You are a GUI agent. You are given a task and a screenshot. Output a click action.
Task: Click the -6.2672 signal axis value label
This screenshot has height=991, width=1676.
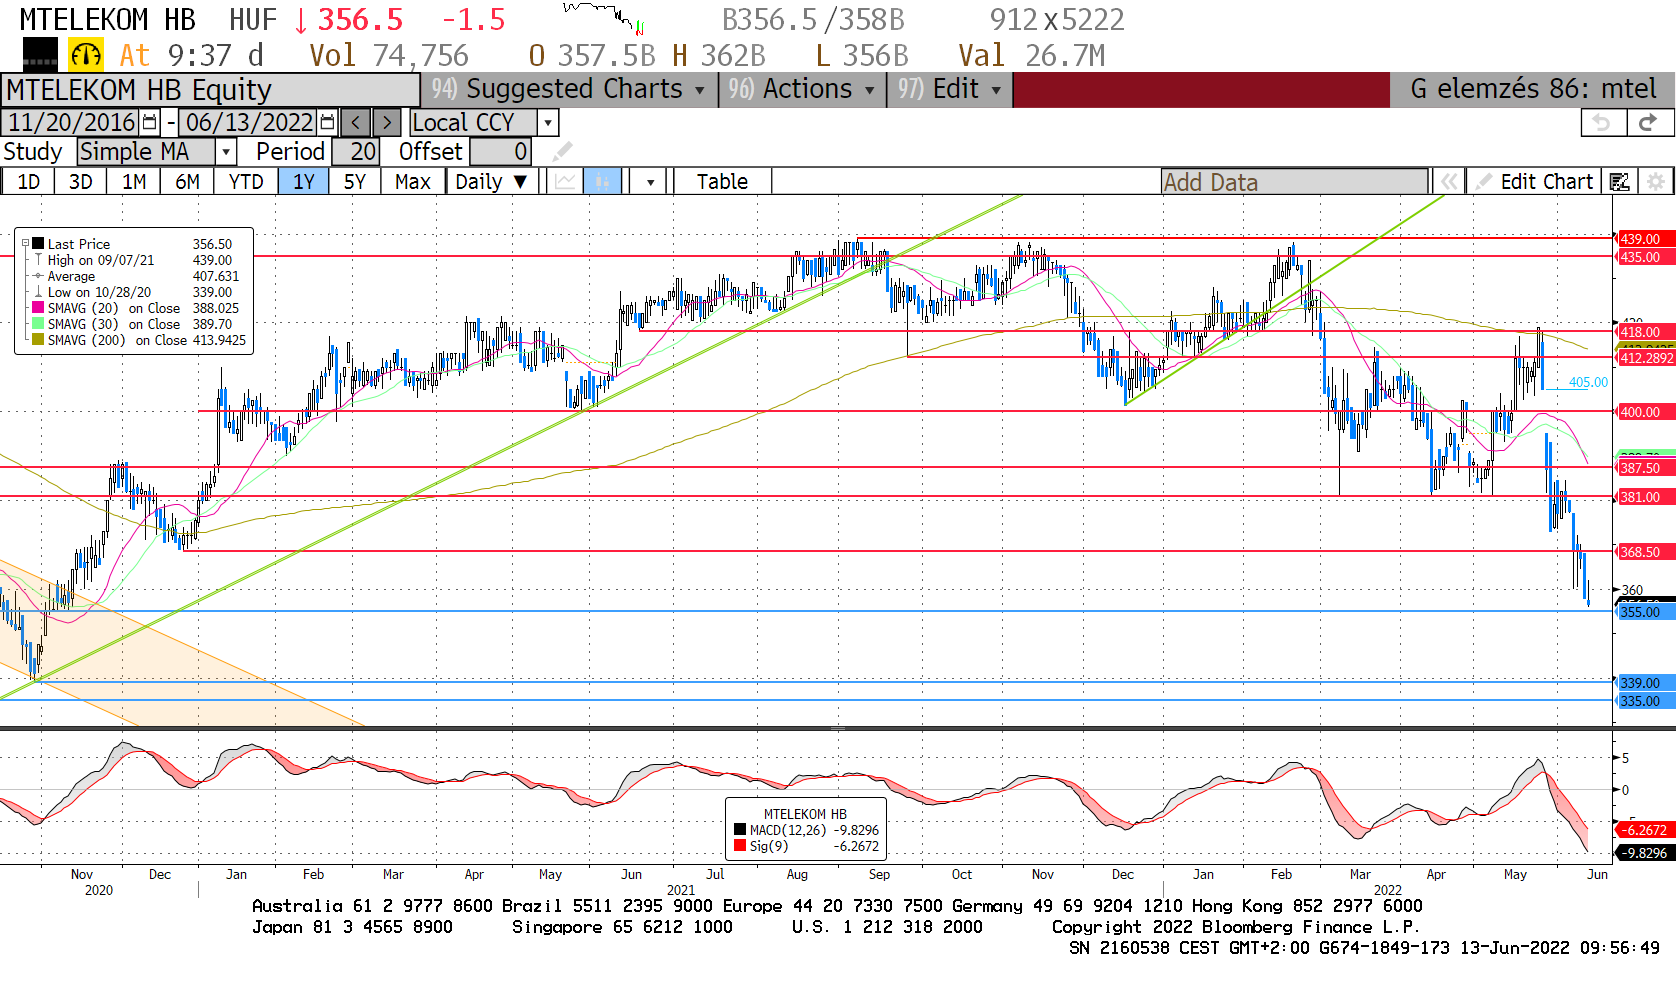(x=1645, y=830)
